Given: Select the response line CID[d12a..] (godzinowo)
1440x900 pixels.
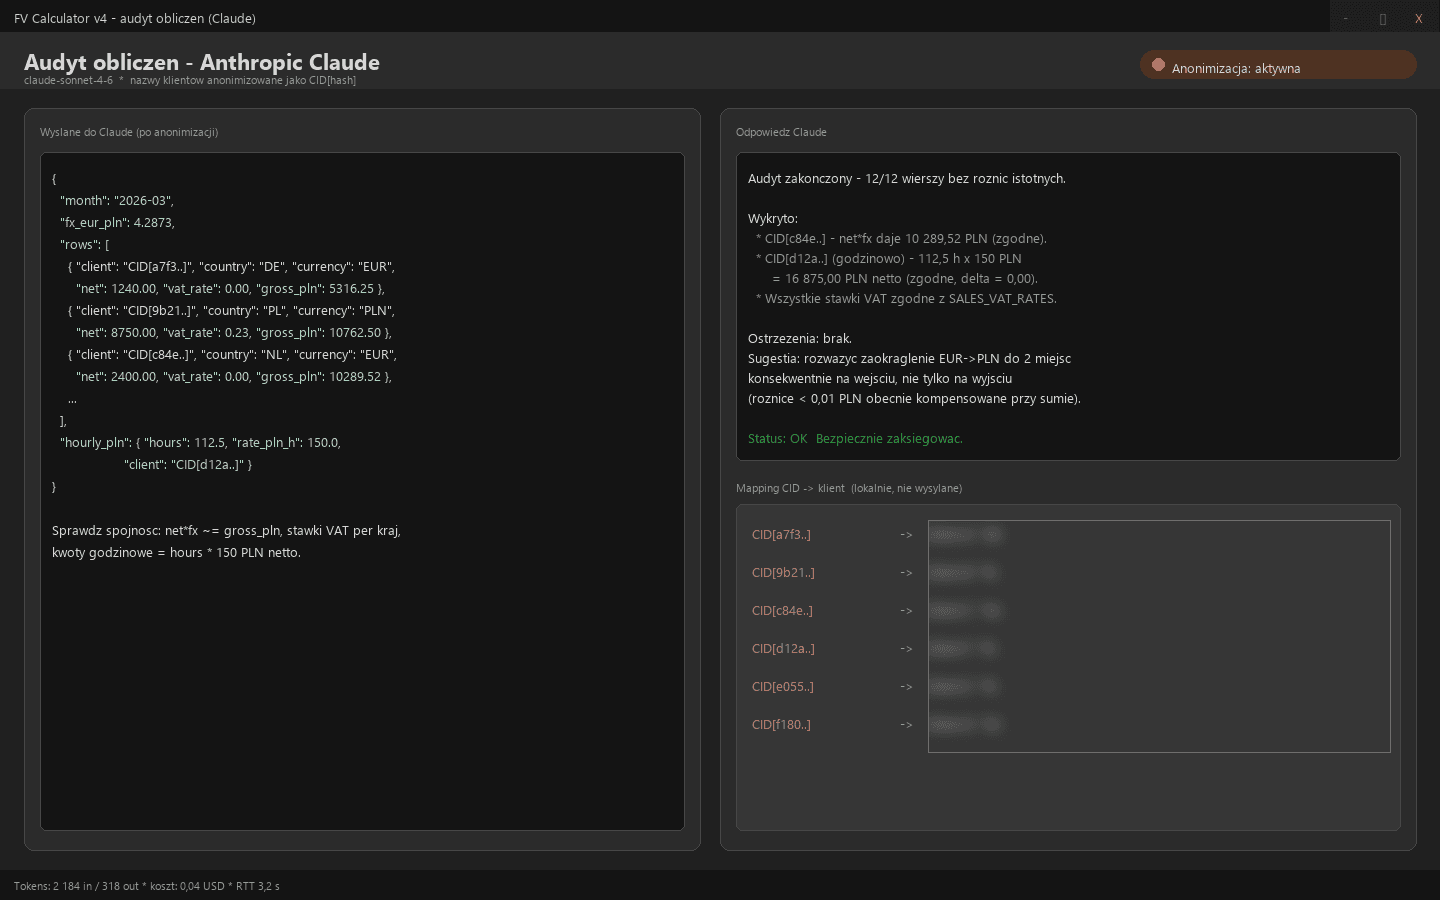Looking at the screenshot, I should click(888, 259).
